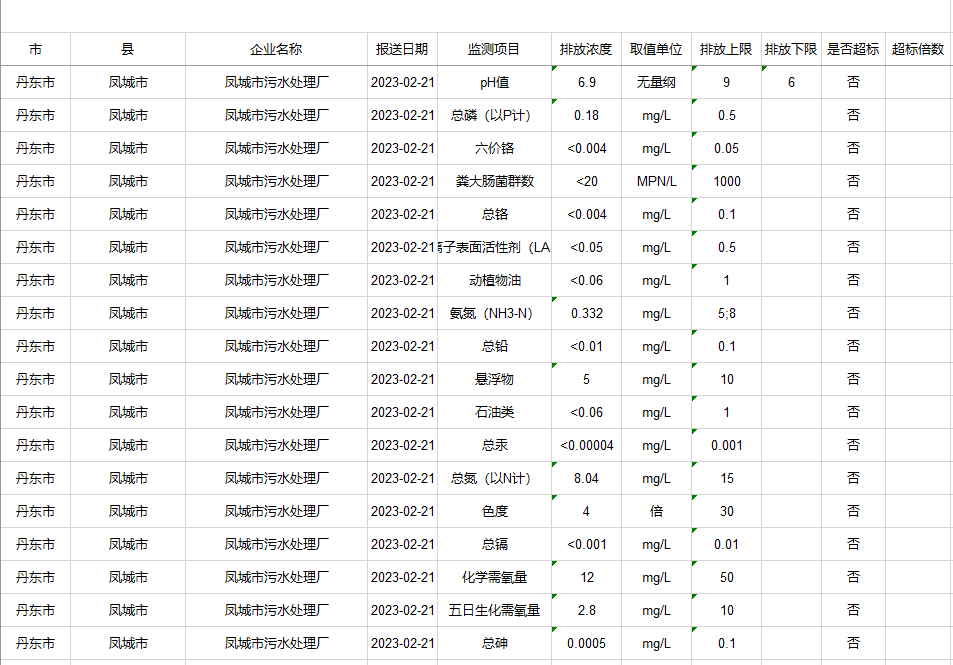Select the header cell 报送日期

(x=402, y=49)
